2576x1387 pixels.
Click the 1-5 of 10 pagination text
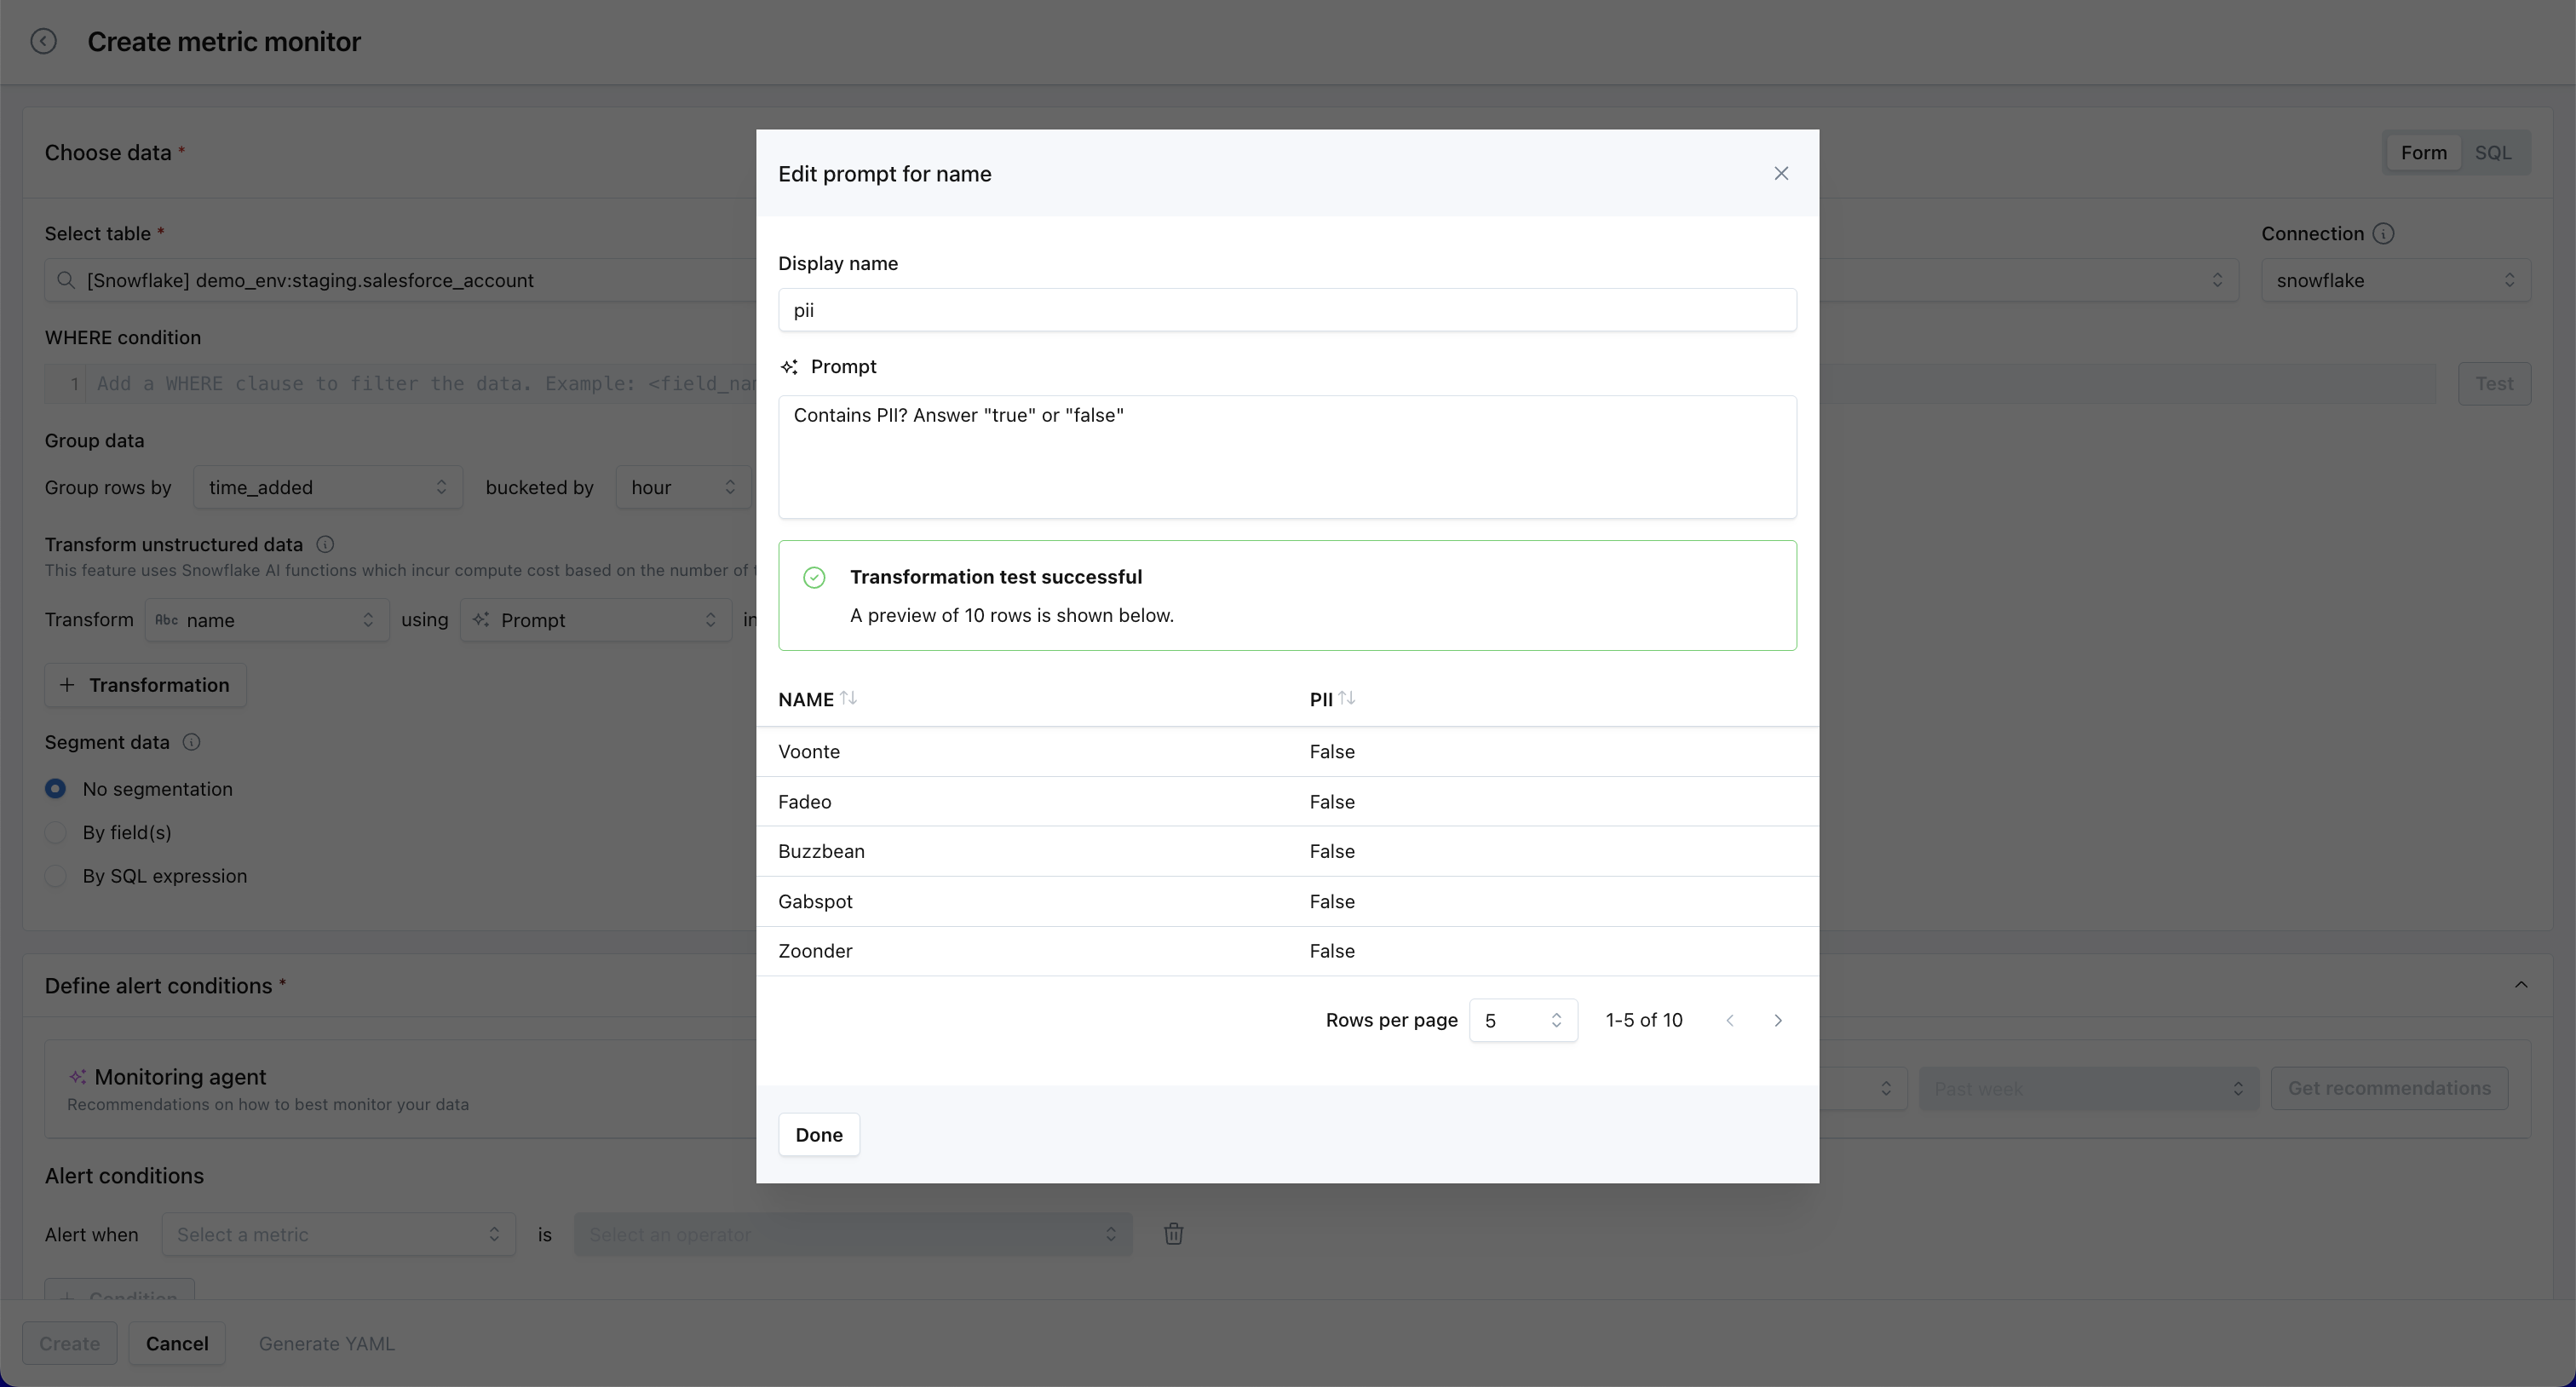1644,1020
